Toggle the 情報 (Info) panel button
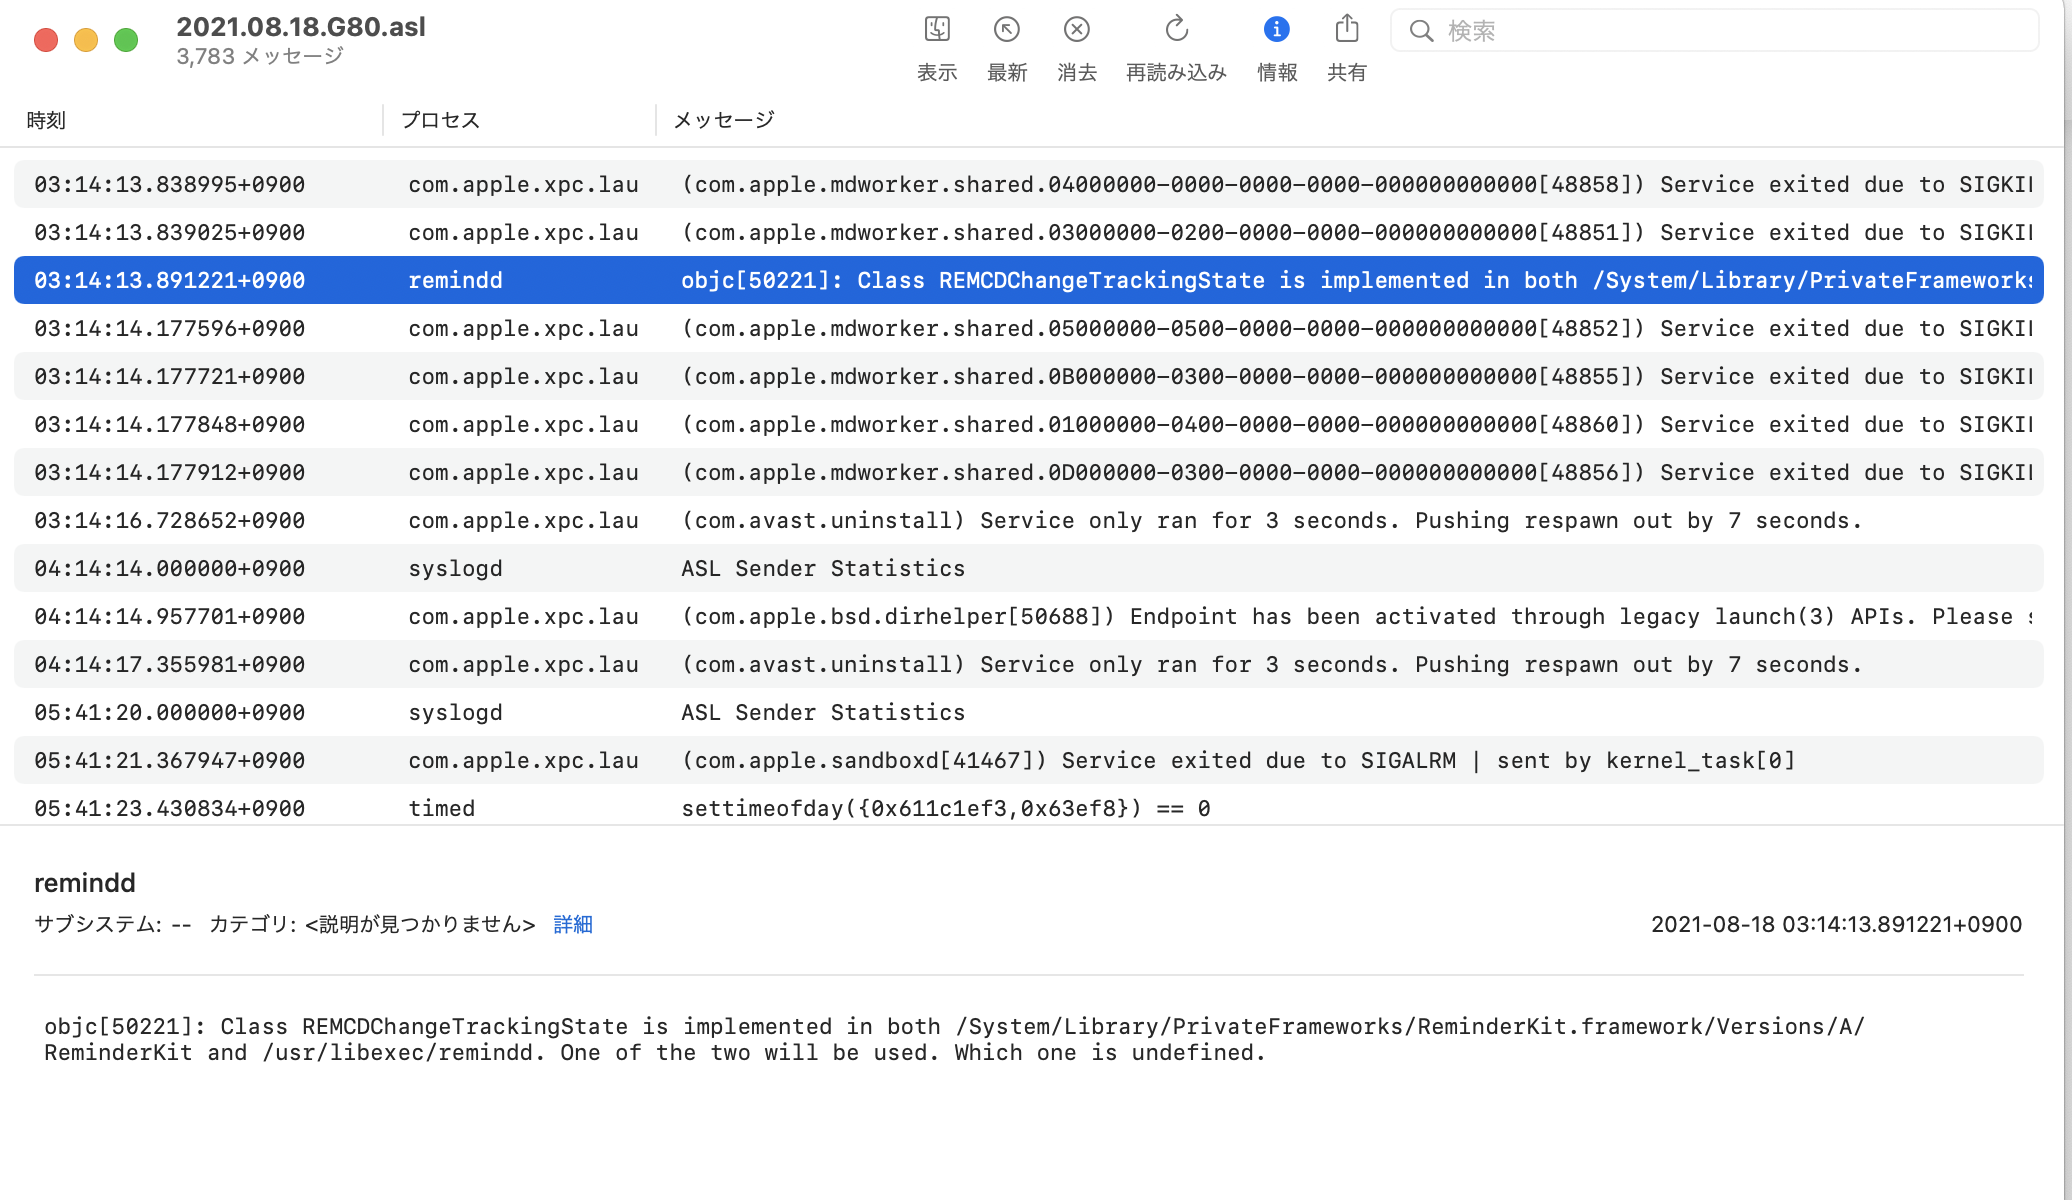The height and width of the screenshot is (1200, 2072). tap(1276, 30)
